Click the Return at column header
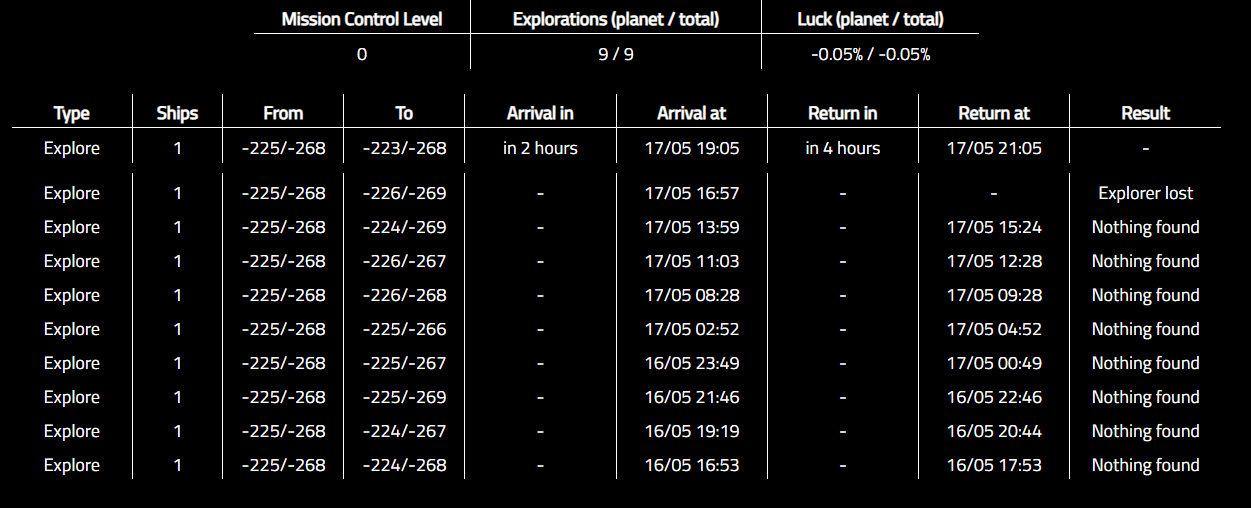Viewport: 1251px width, 508px height. (994, 113)
